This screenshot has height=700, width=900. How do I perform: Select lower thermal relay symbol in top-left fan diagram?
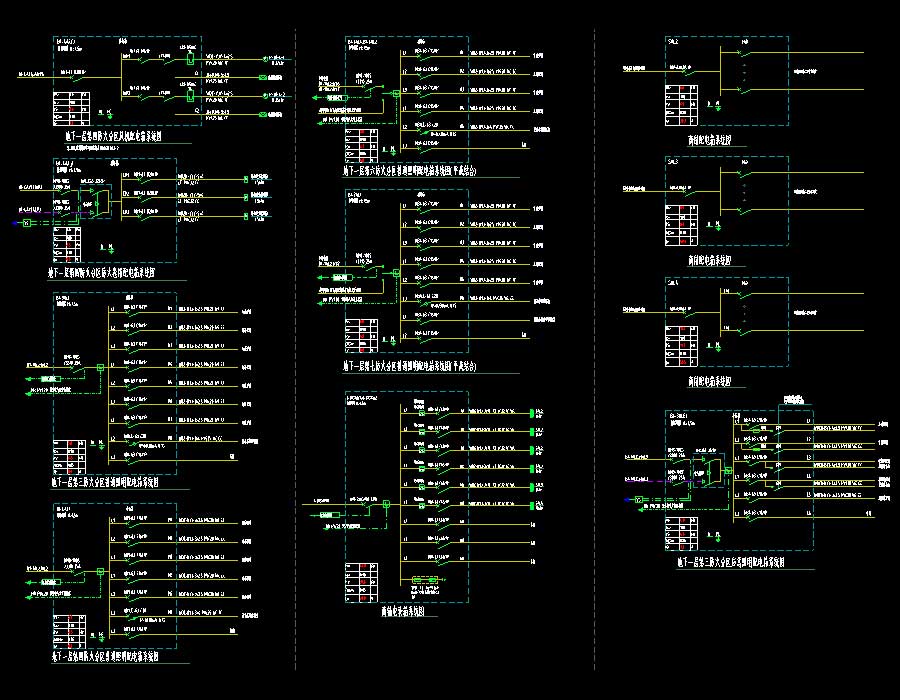coord(190,98)
